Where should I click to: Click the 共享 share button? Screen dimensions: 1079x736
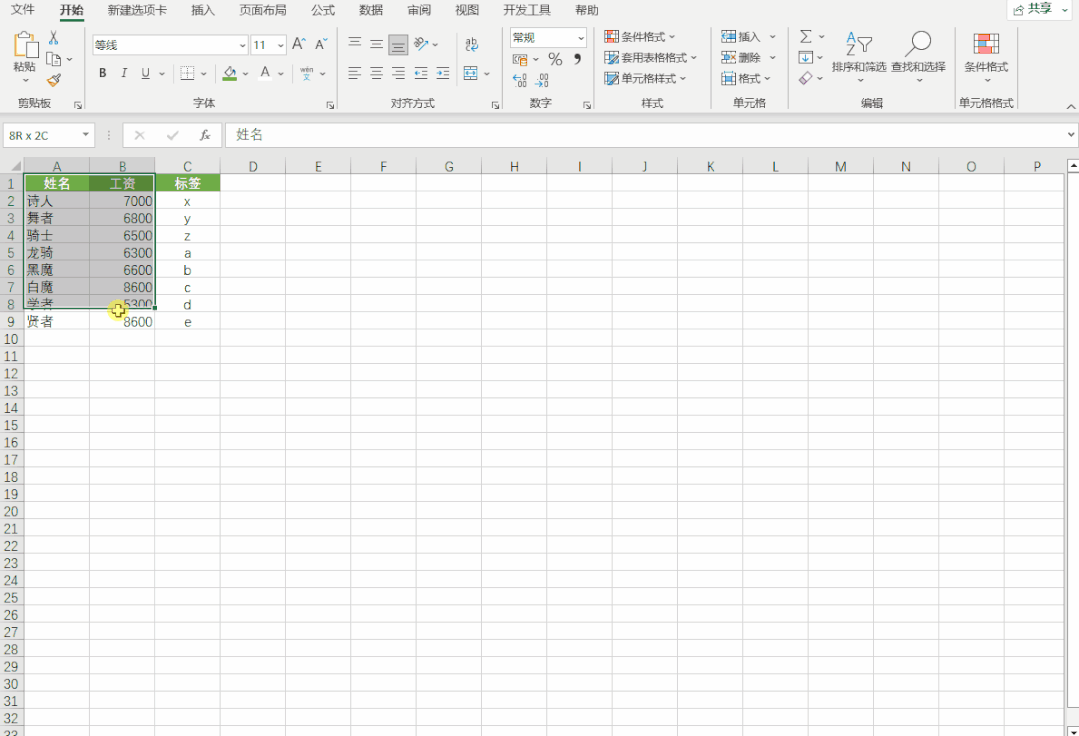click(x=1040, y=9)
